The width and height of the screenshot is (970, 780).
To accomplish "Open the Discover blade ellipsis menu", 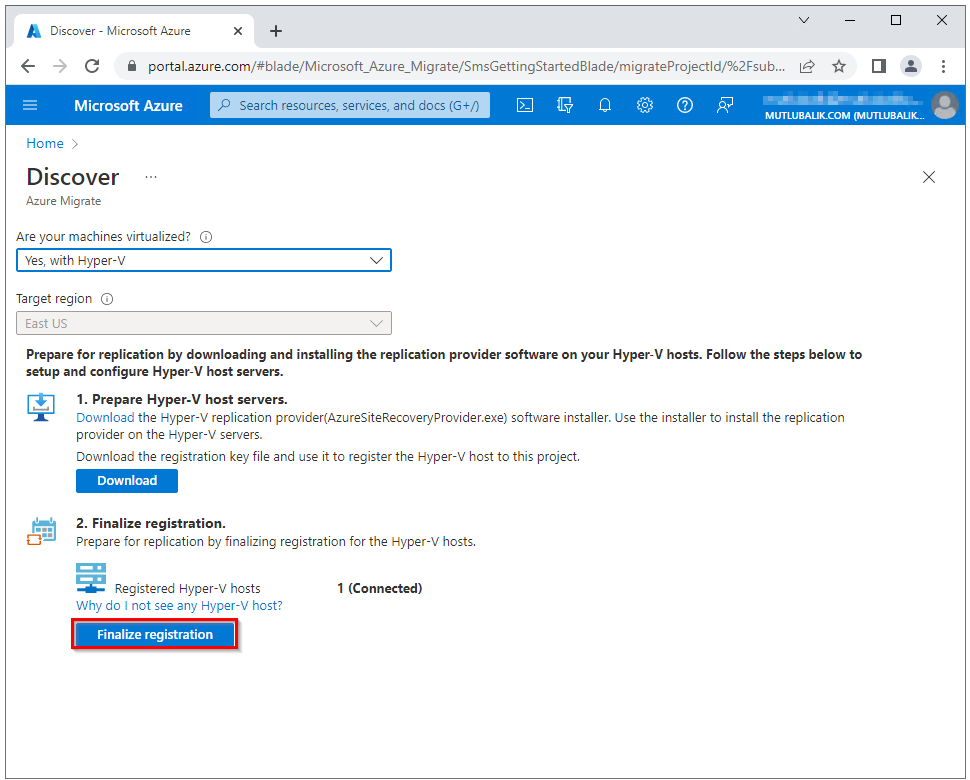I will [151, 178].
